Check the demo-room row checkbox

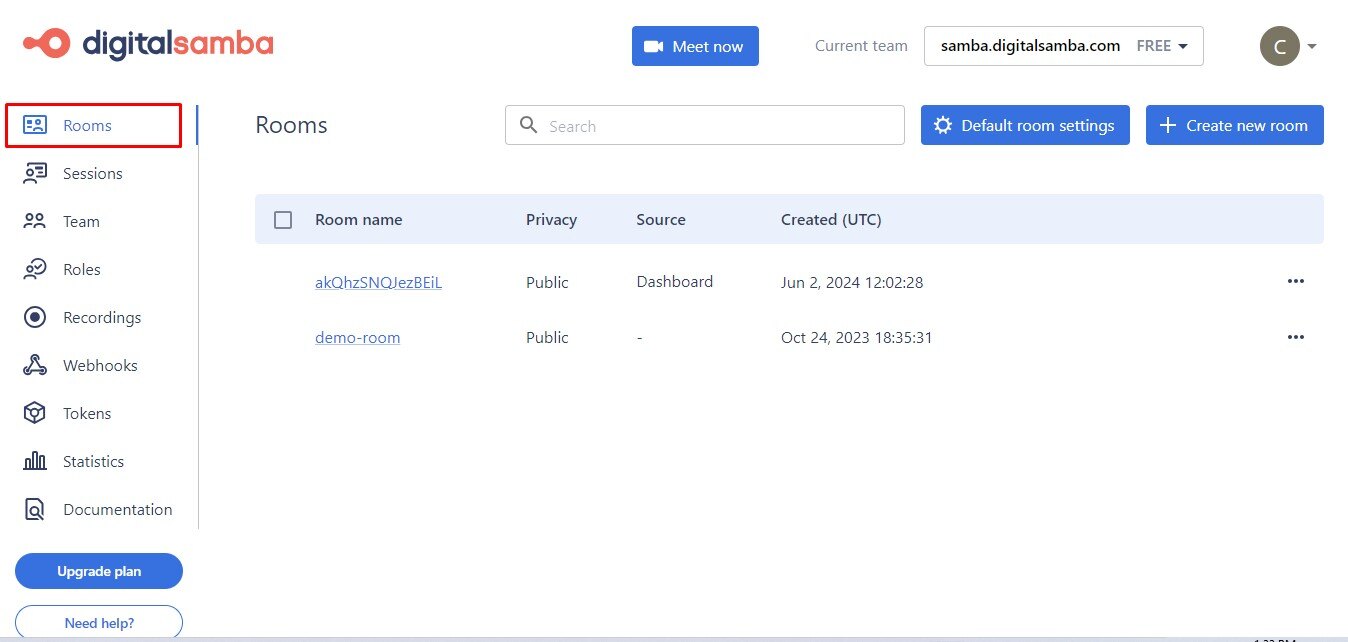[283, 337]
